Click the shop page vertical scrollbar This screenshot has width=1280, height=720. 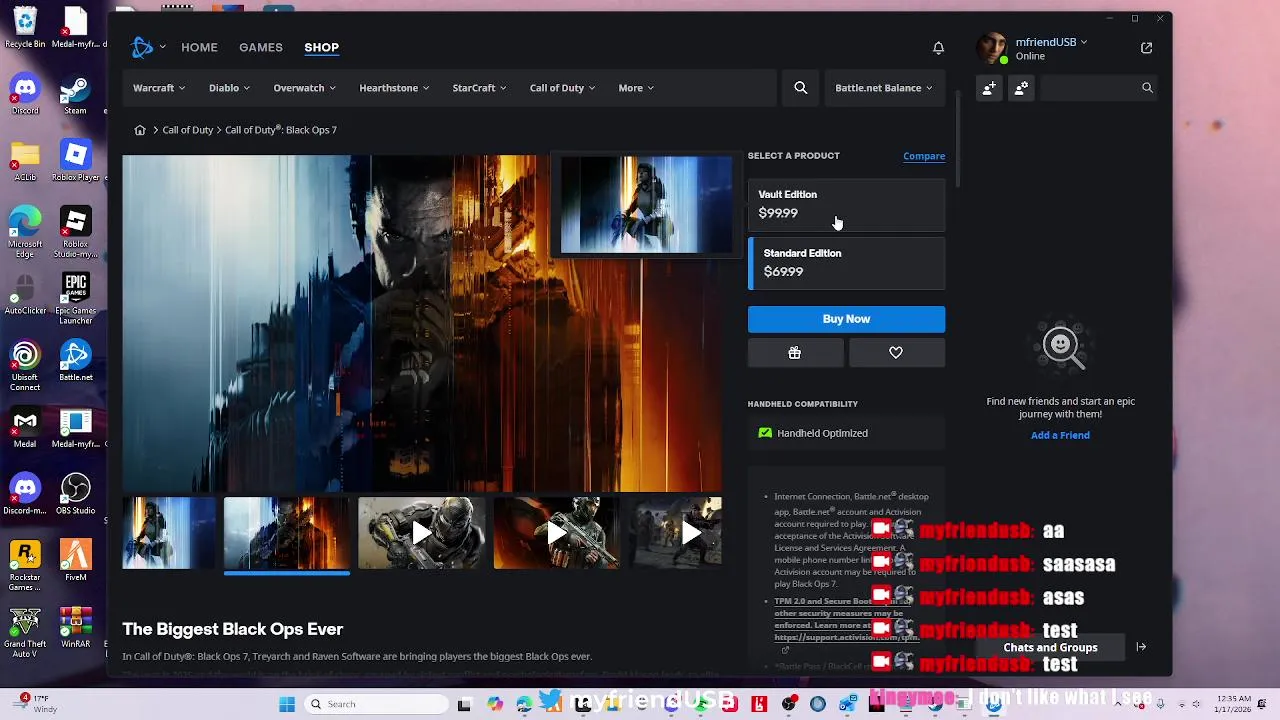point(958,138)
